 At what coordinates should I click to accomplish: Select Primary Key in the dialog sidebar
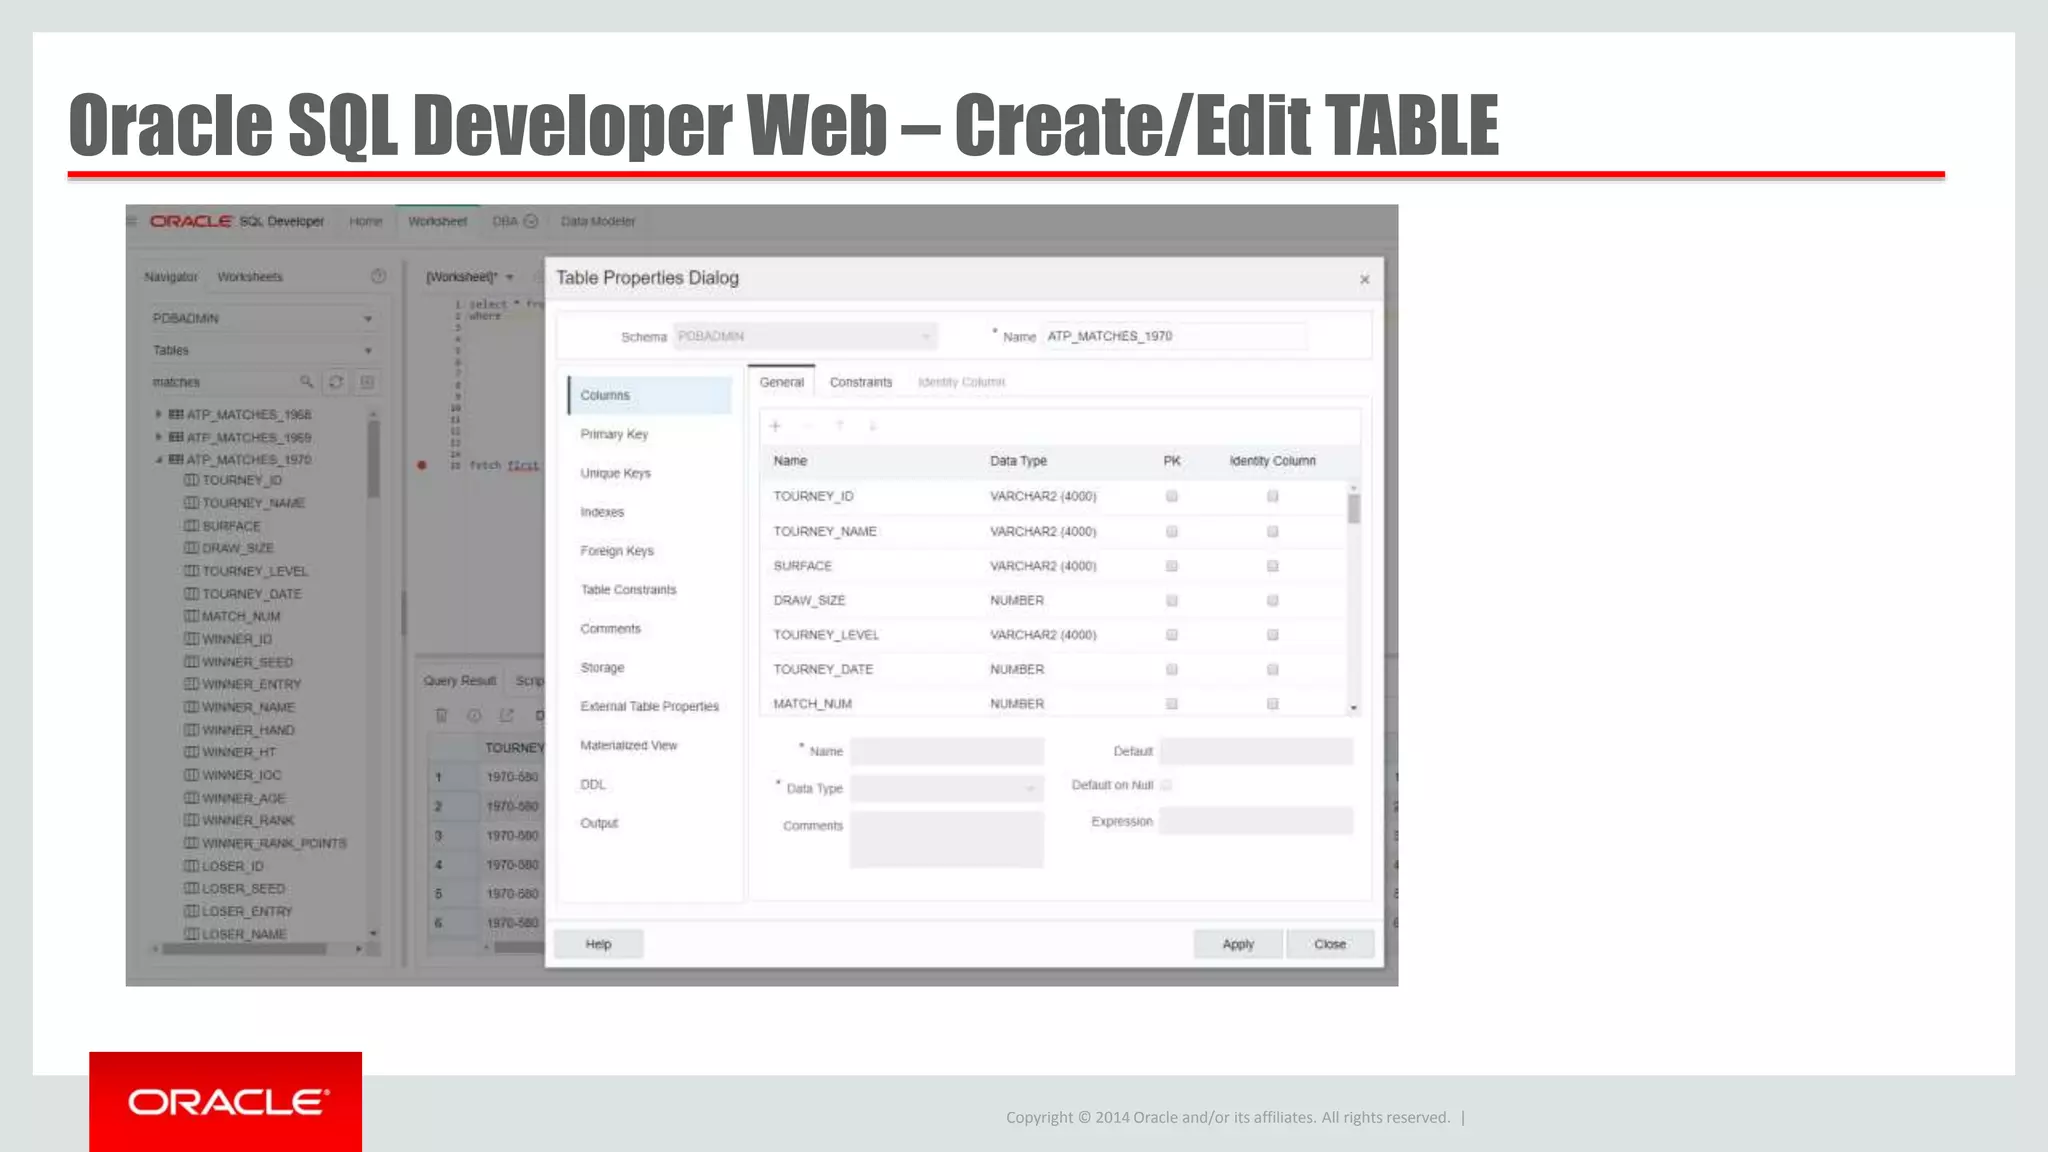(x=614, y=434)
